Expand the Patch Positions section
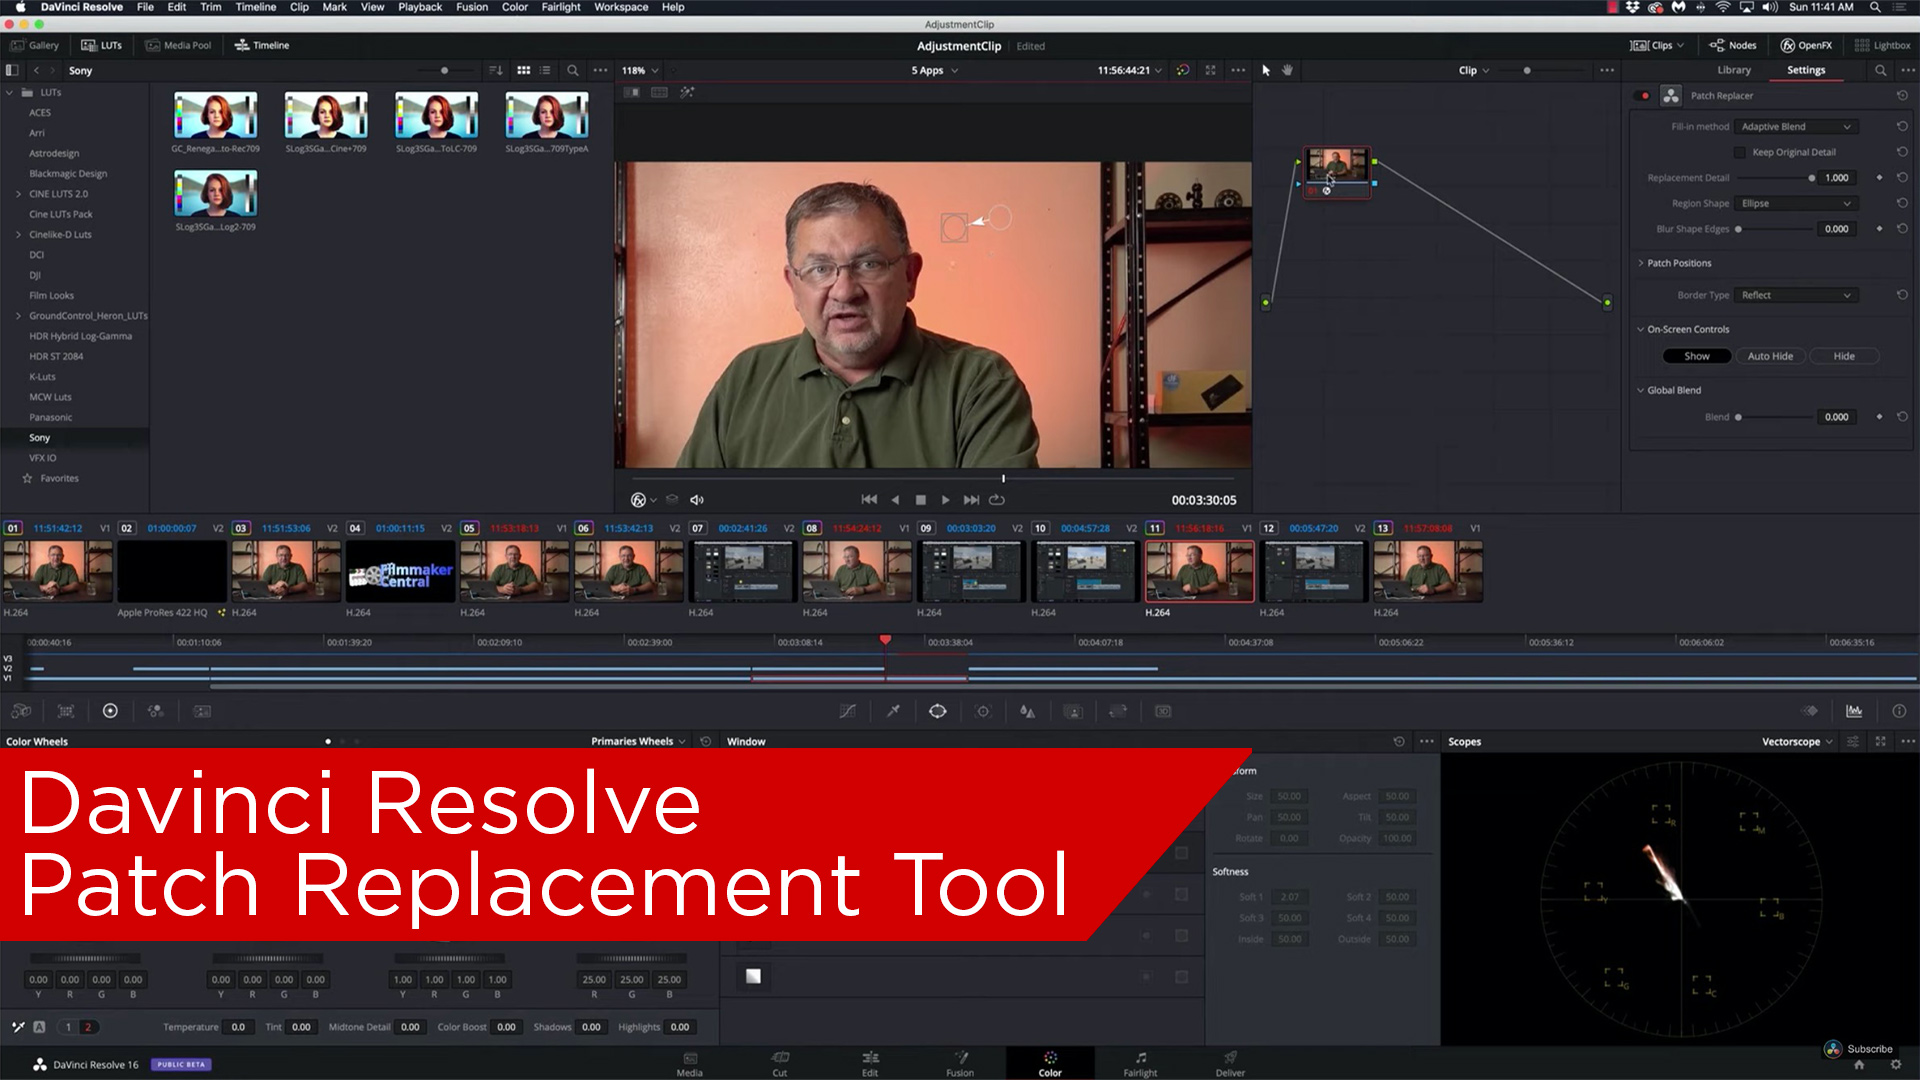The width and height of the screenshot is (1920, 1080). [x=1678, y=262]
